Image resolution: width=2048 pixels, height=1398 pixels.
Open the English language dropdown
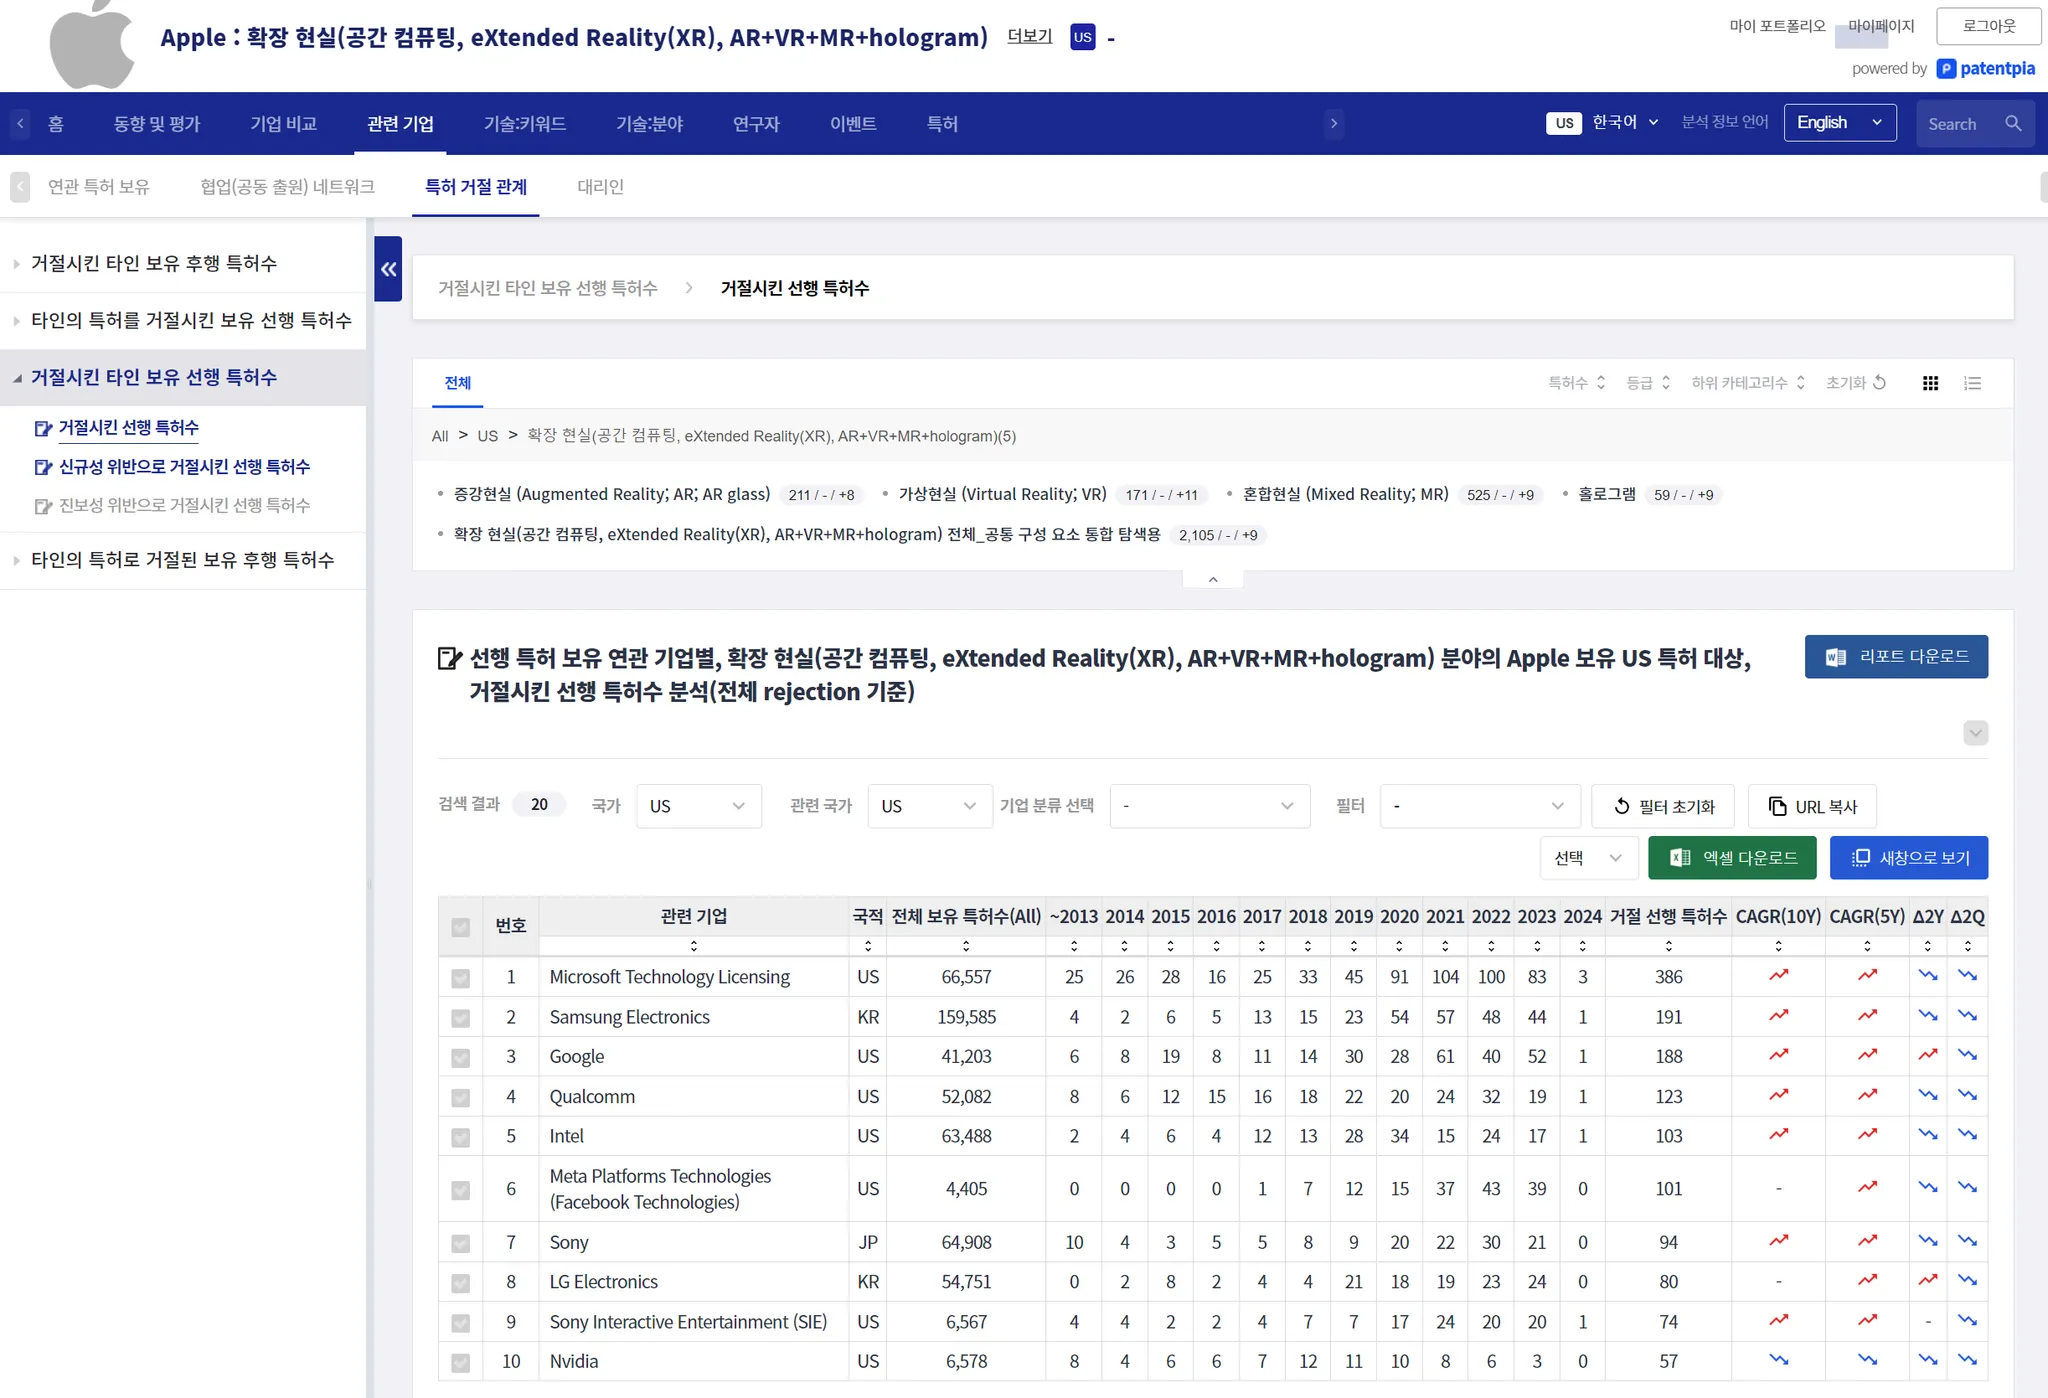coord(1839,123)
